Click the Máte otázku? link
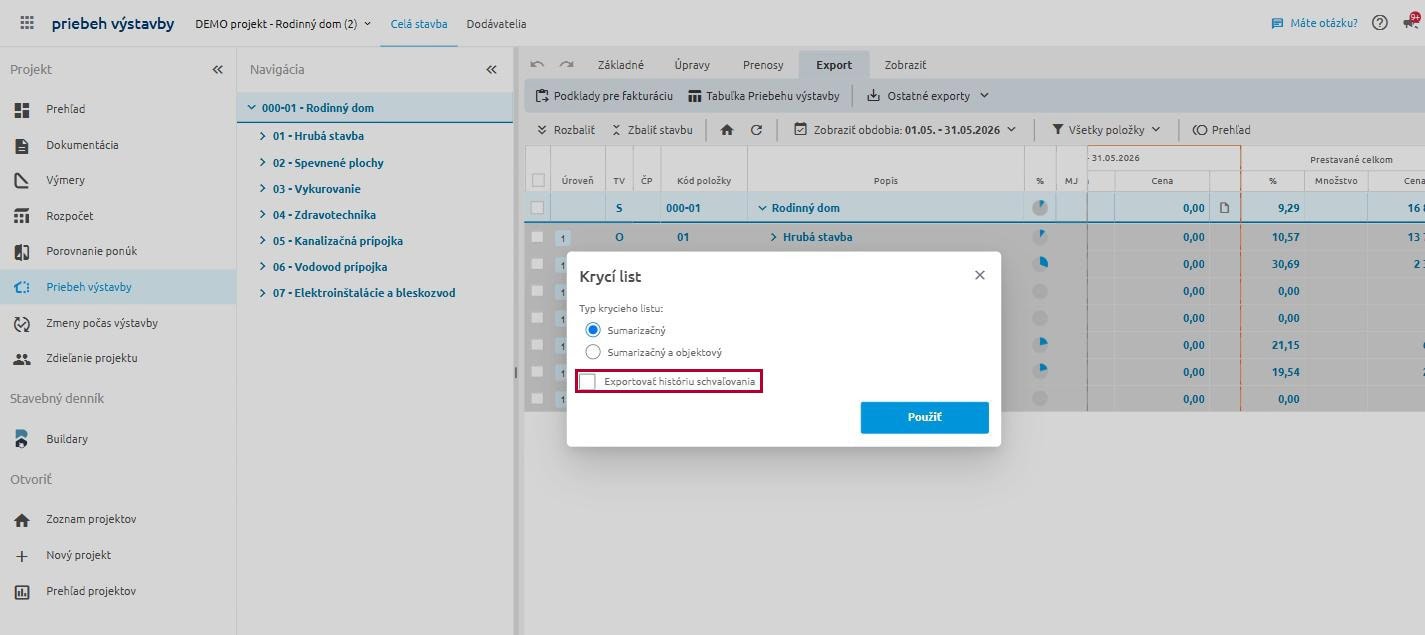The height and width of the screenshot is (635, 1425). coord(1314,23)
